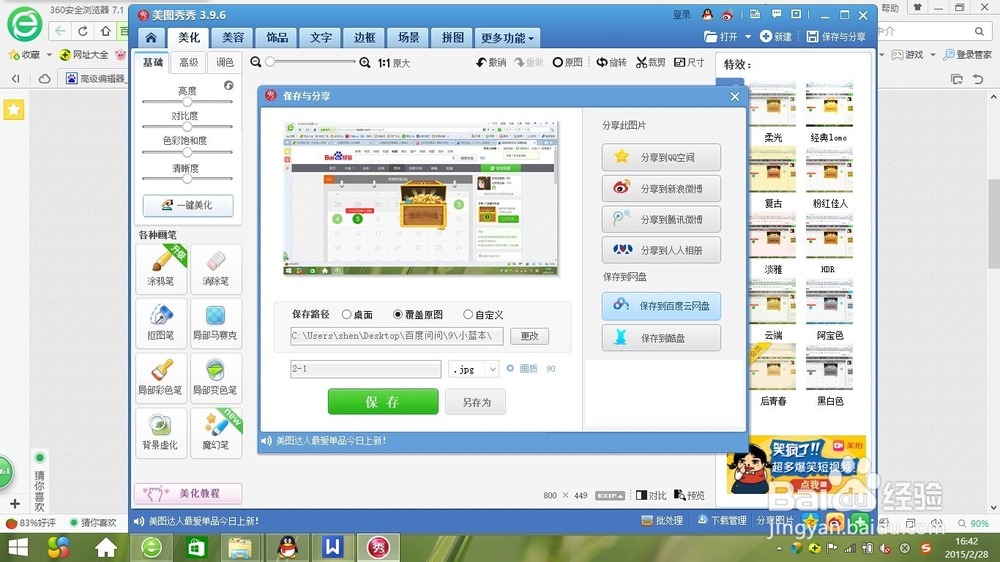
Task: Click the 对比 compare icon
Action: point(651,495)
